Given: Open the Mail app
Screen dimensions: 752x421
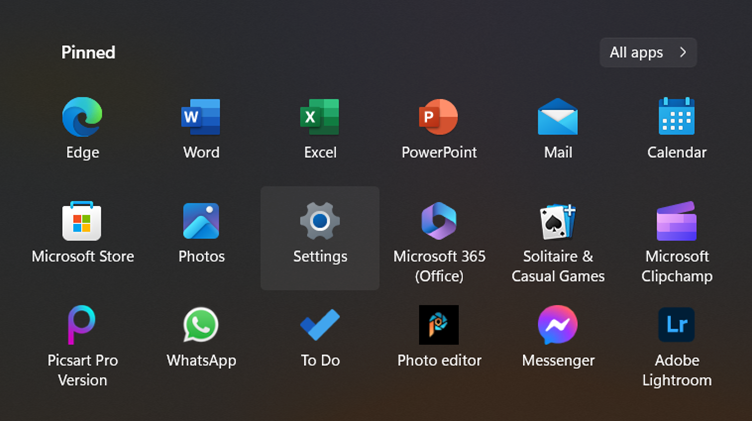Looking at the screenshot, I should [558, 117].
